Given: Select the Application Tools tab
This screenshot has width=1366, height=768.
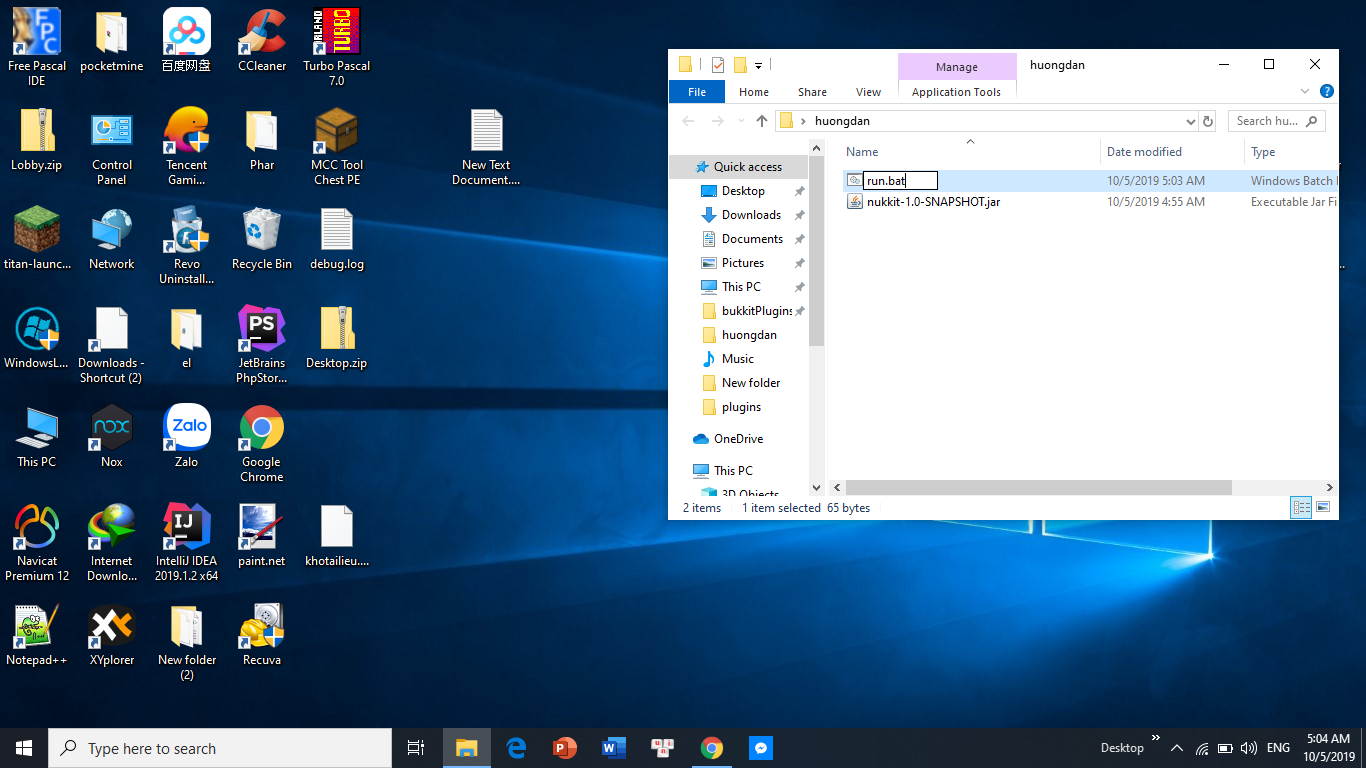Looking at the screenshot, I should pyautogui.click(x=956, y=92).
